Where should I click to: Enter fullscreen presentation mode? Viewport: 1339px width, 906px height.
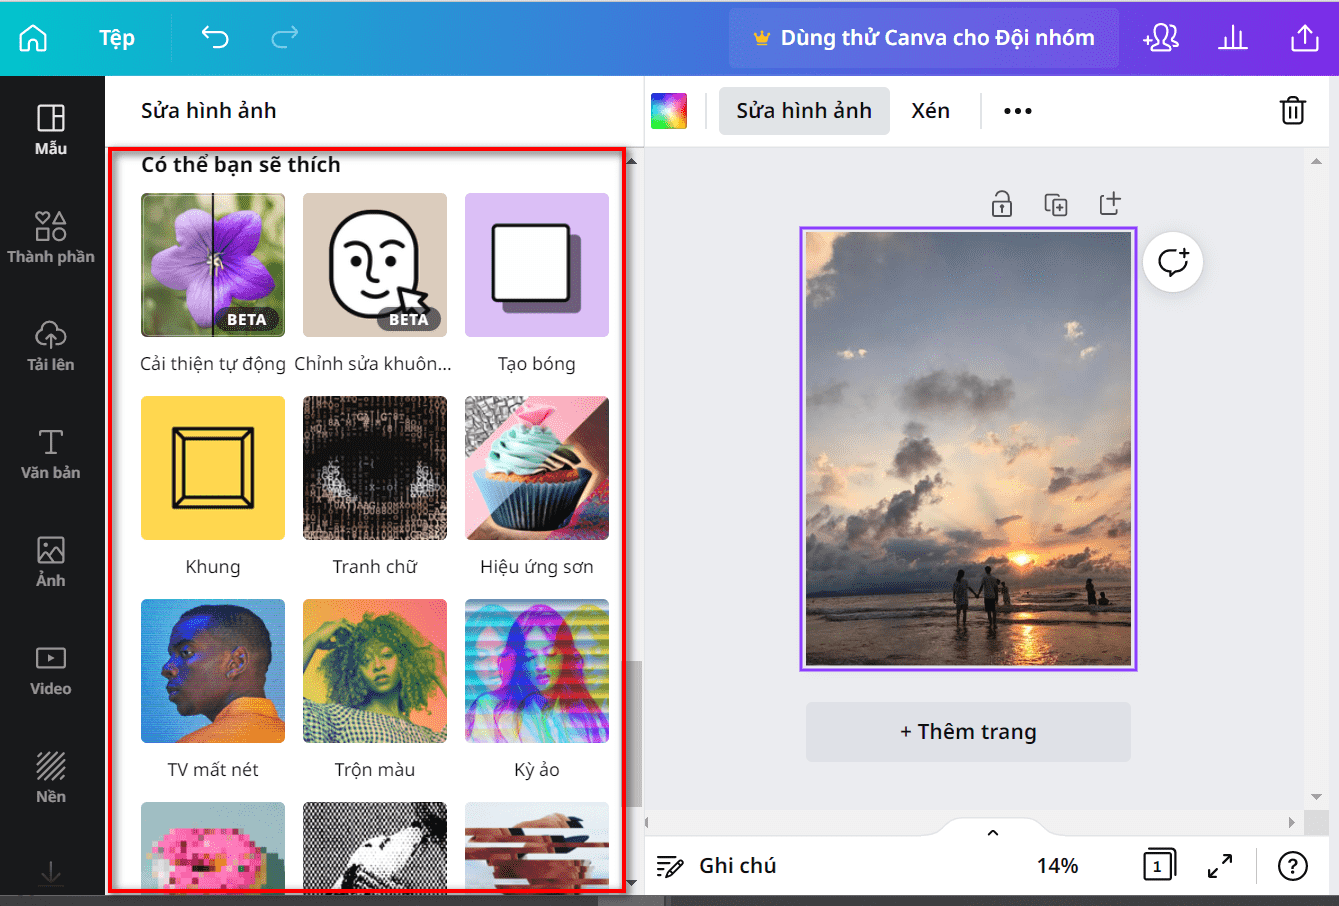coord(1220,866)
